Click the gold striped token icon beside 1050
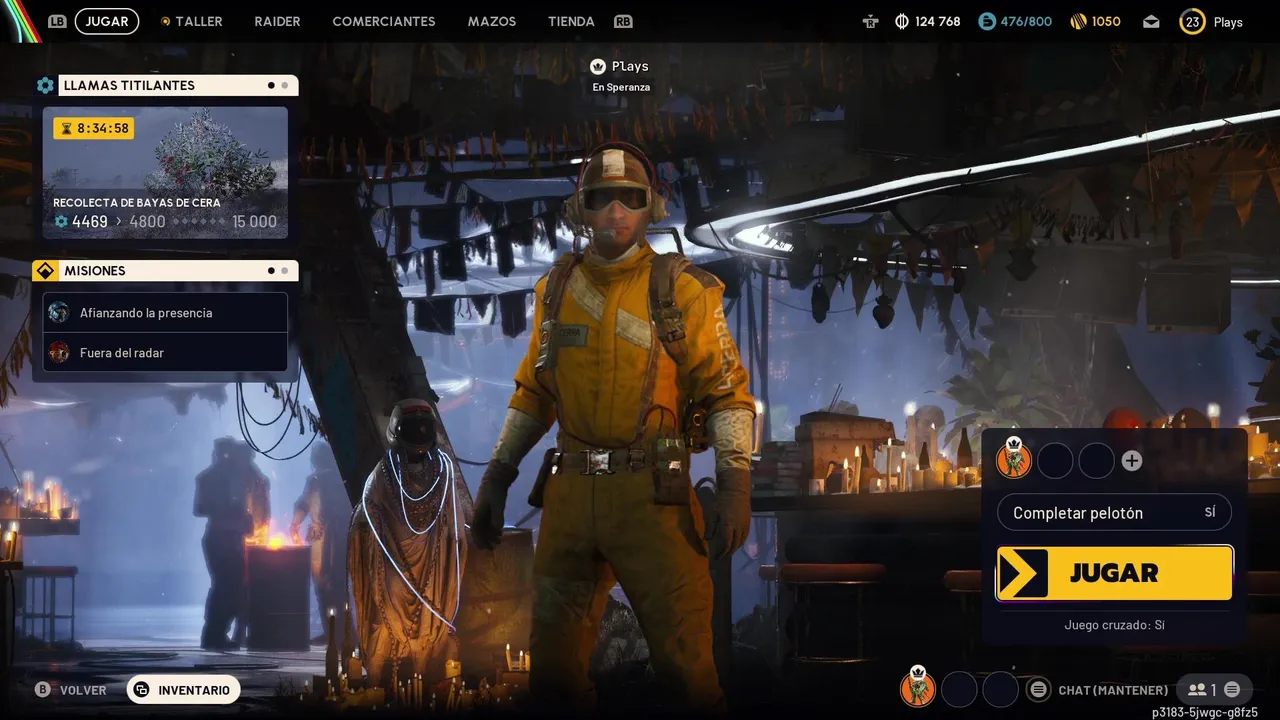The height and width of the screenshot is (720, 1280). tap(1078, 21)
